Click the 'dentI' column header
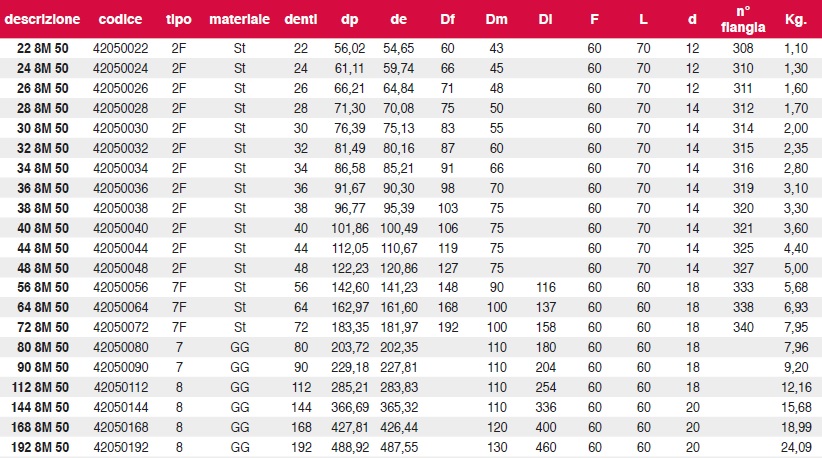The height and width of the screenshot is (458, 822). pyautogui.click(x=301, y=19)
